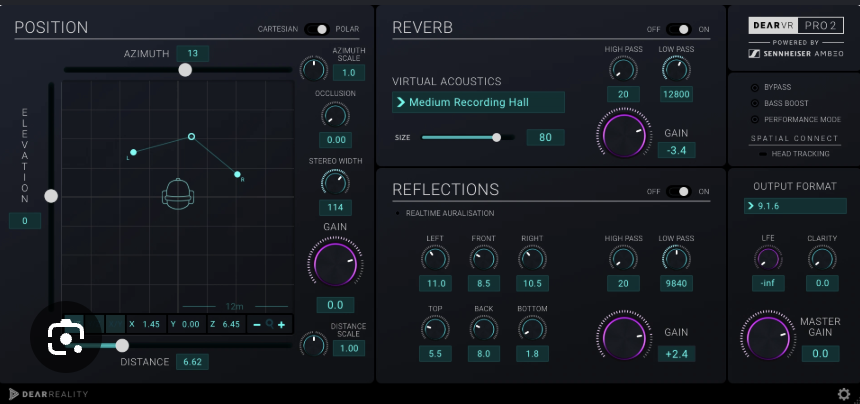Select the R source point in the grid
Viewport: 860px width, 404px height.
[237, 174]
